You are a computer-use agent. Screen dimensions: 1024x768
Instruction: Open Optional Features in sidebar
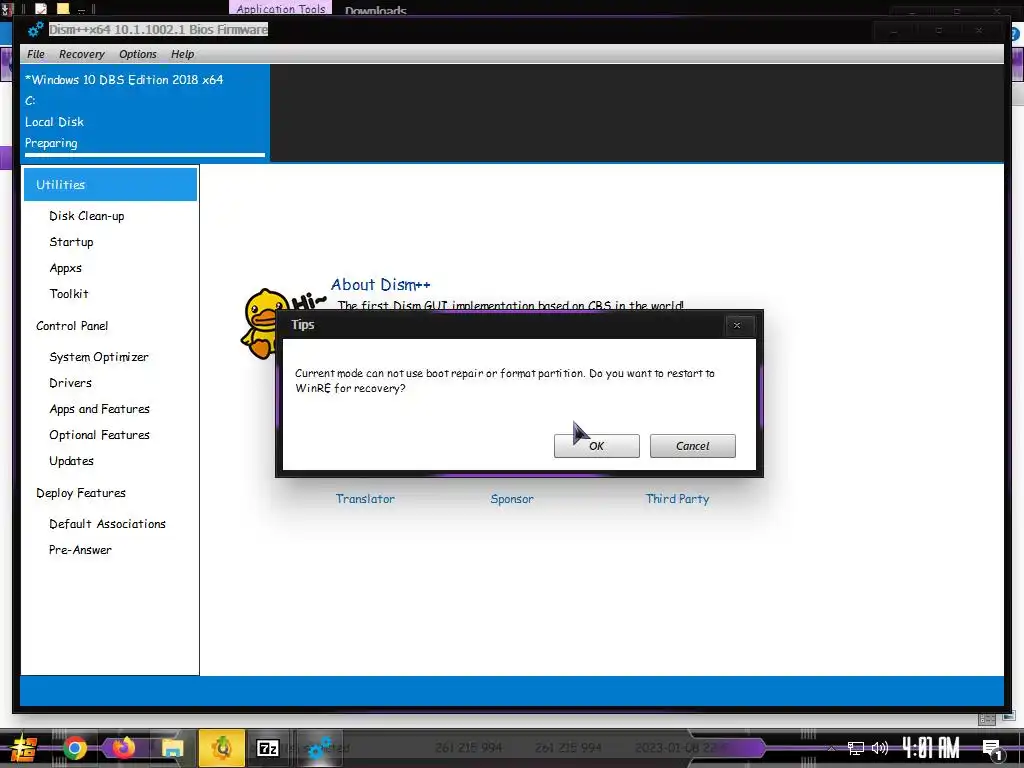click(x=99, y=435)
